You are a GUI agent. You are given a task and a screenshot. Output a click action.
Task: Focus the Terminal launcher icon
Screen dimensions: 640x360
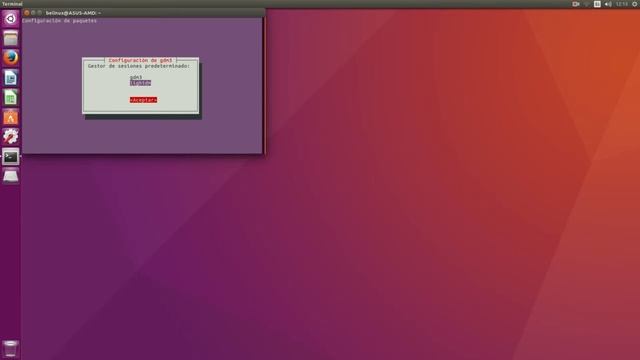pyautogui.click(x=11, y=156)
